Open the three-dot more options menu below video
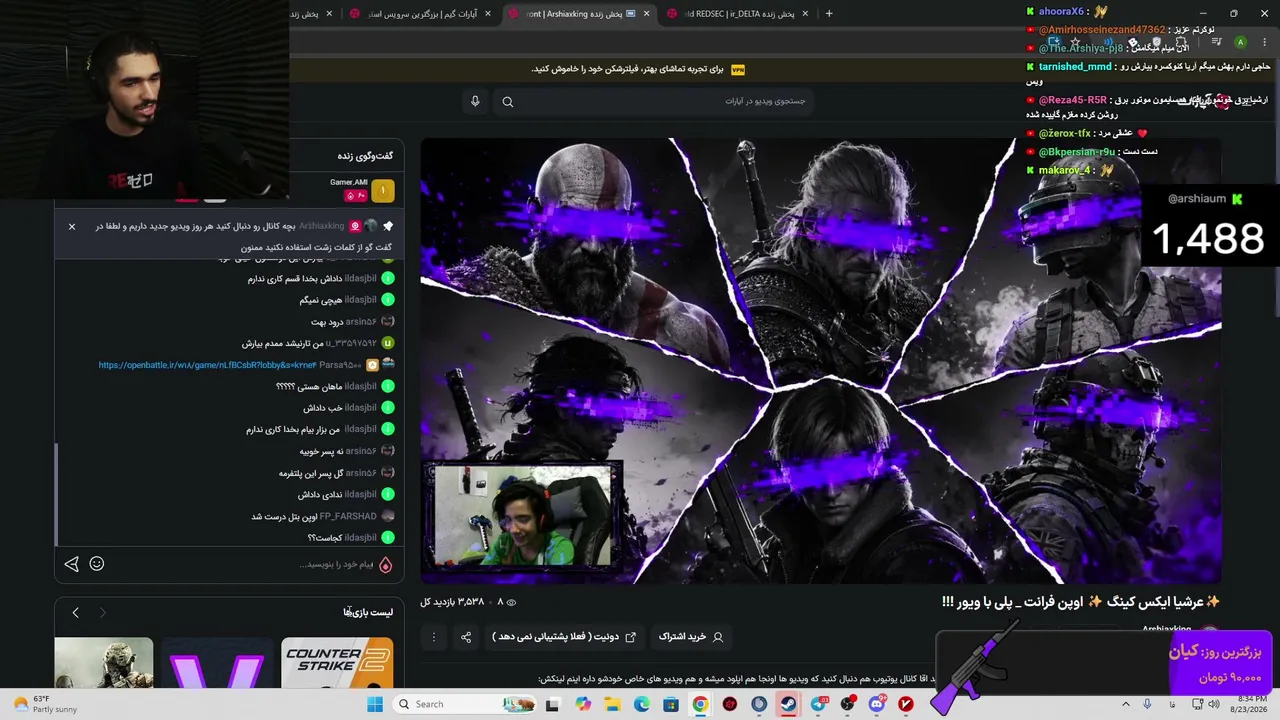The height and width of the screenshot is (720, 1280). (x=434, y=637)
